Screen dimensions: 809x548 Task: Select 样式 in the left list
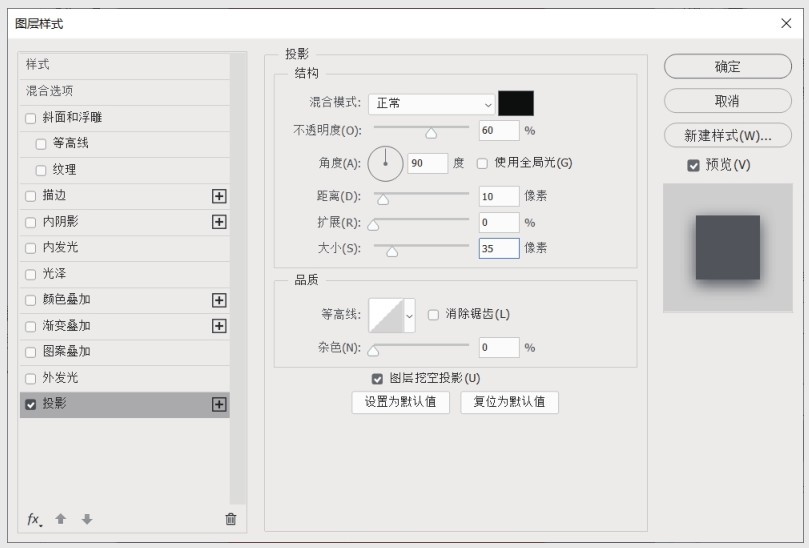[124, 66]
